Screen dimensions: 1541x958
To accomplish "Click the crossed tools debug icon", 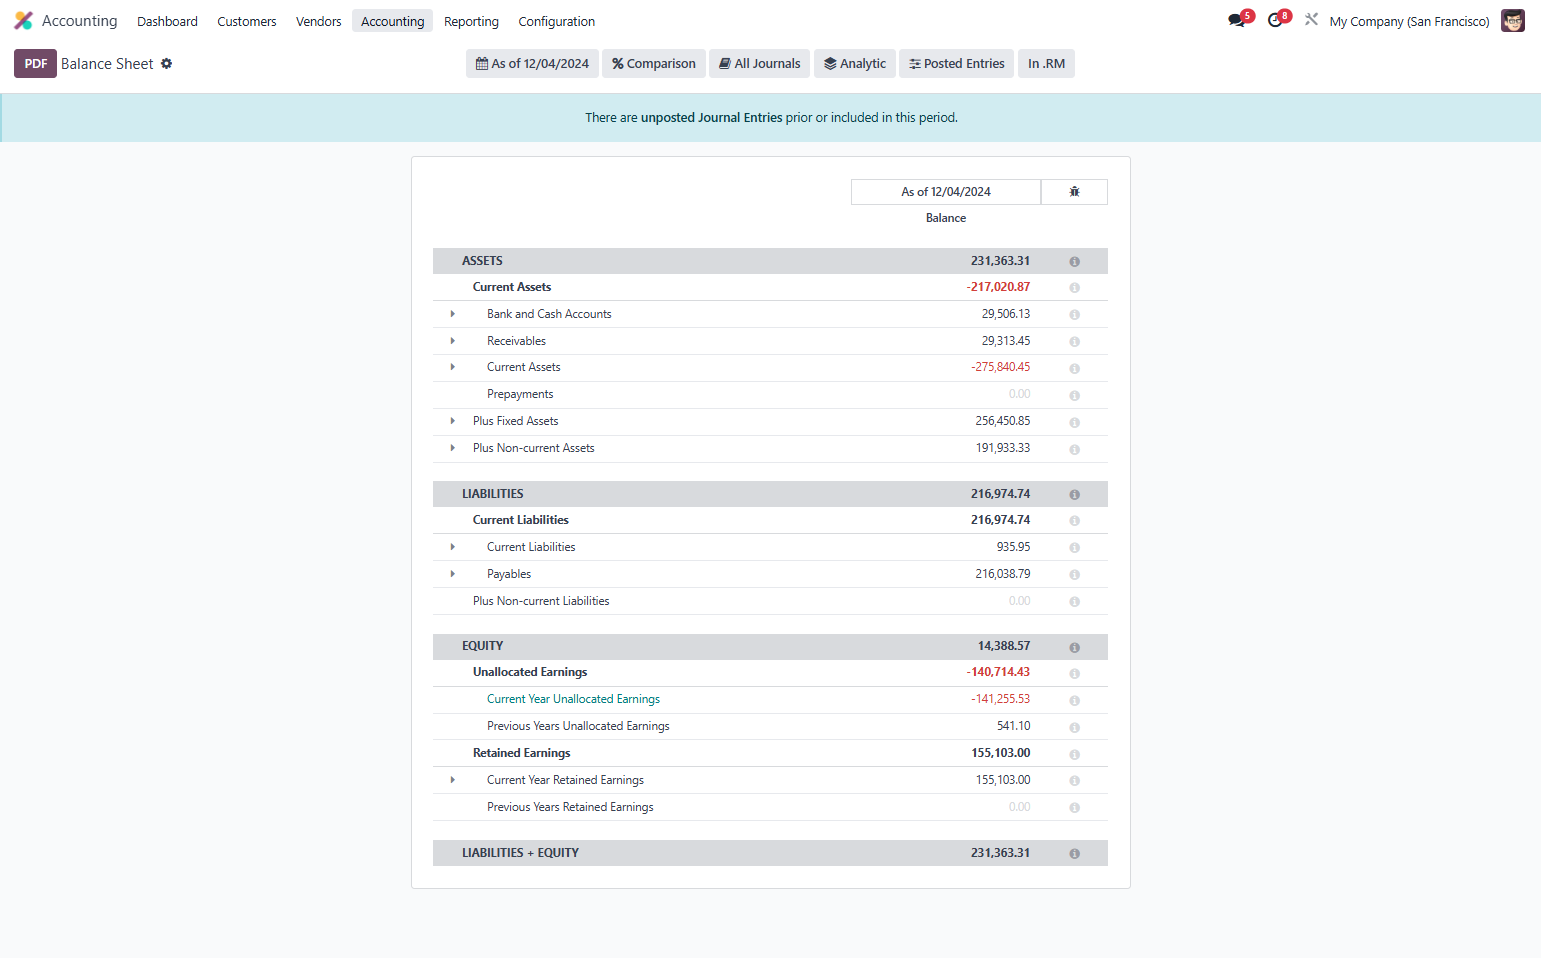I will point(1311,20).
